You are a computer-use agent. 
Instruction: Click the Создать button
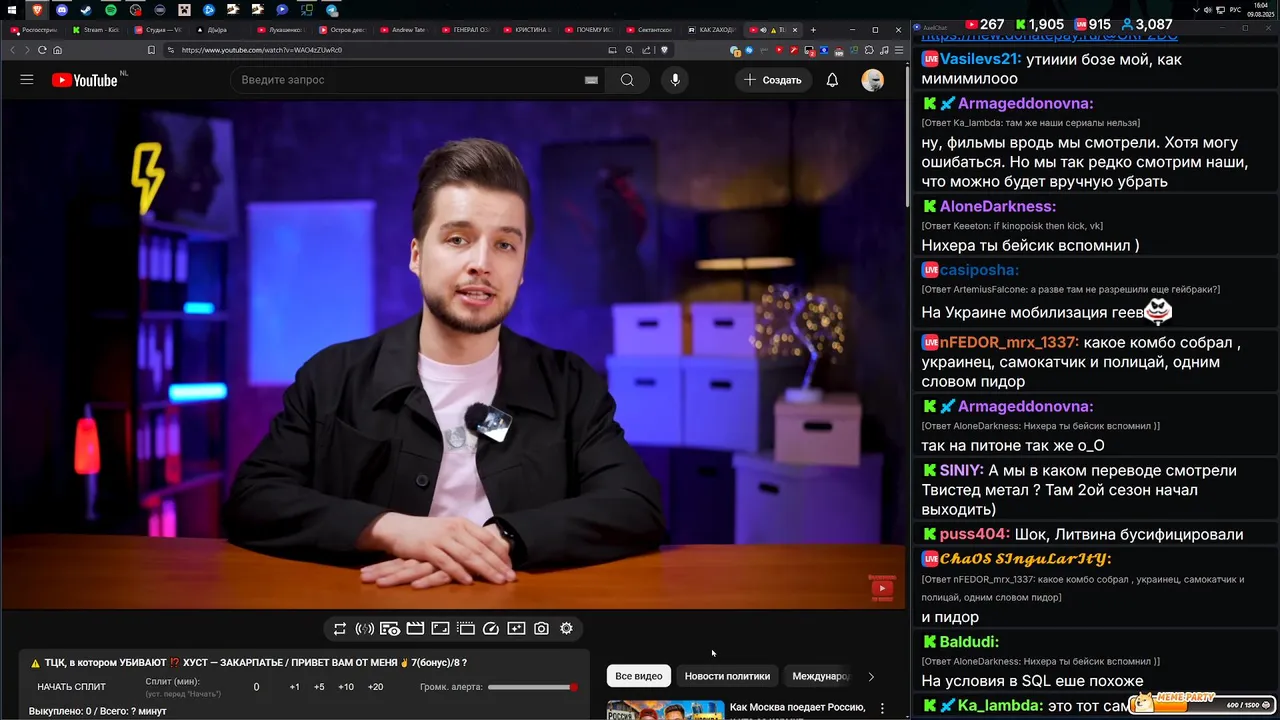(x=772, y=80)
